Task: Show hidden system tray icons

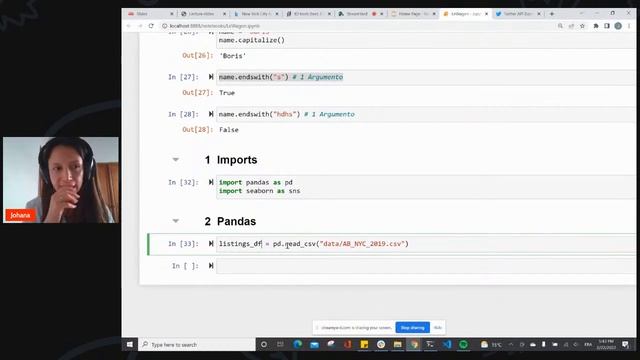Action: click(511, 344)
